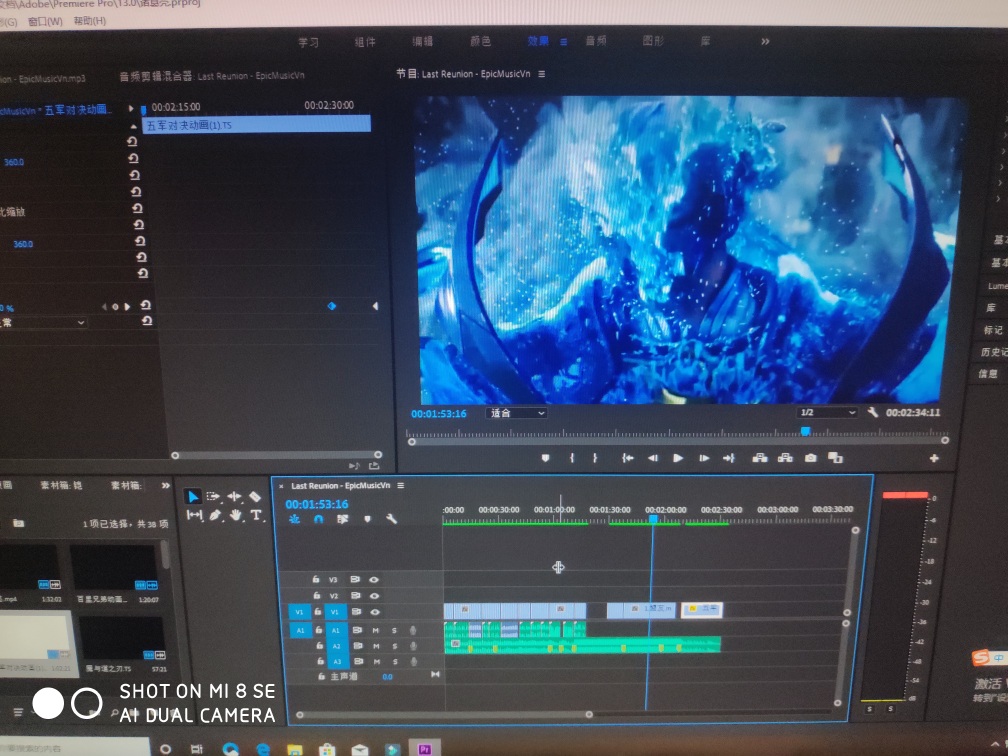Switch to the 组件 workspace
This screenshot has height=756, width=1008.
tap(365, 42)
